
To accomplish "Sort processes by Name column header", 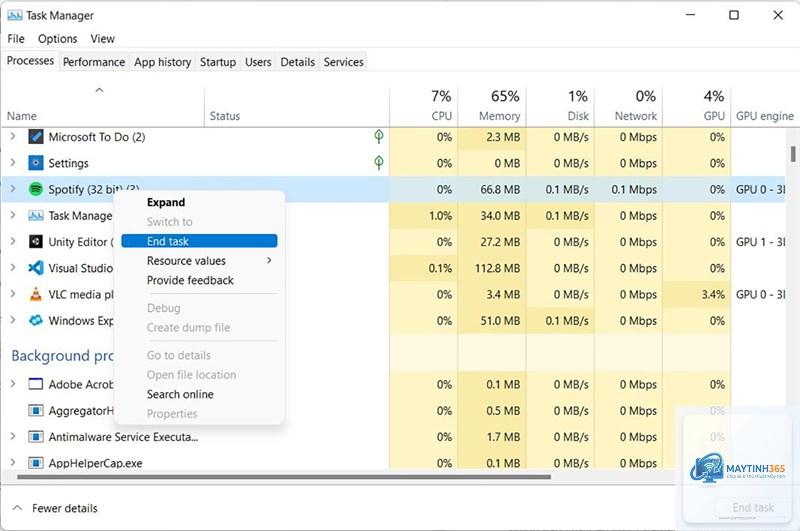I will pos(103,106).
